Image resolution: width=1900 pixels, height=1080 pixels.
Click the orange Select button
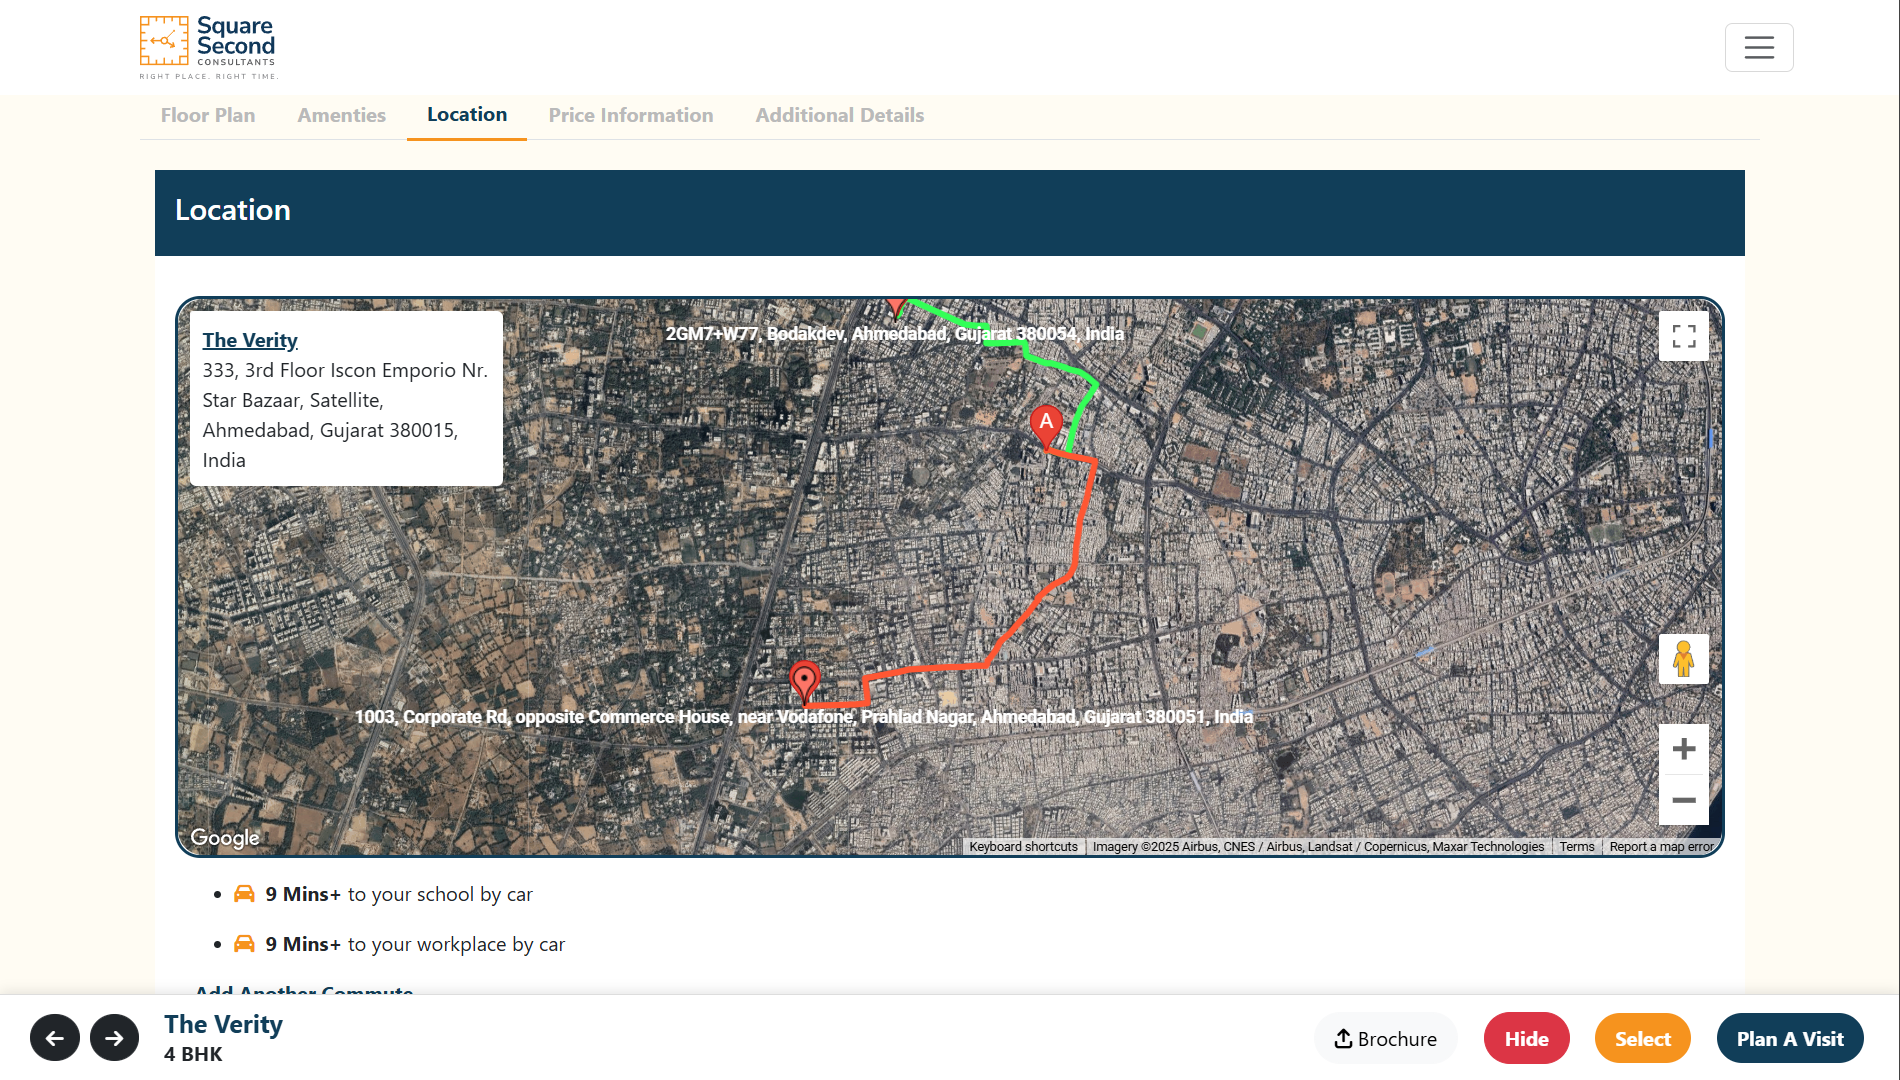pyautogui.click(x=1643, y=1038)
